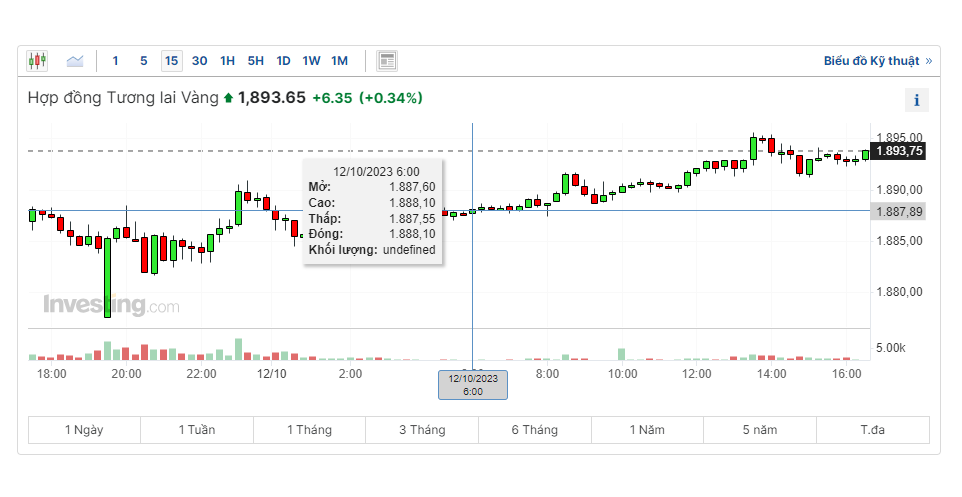Select the 1 minute interval
Image resolution: width=962 pixels, height=497 pixels.
(115, 61)
